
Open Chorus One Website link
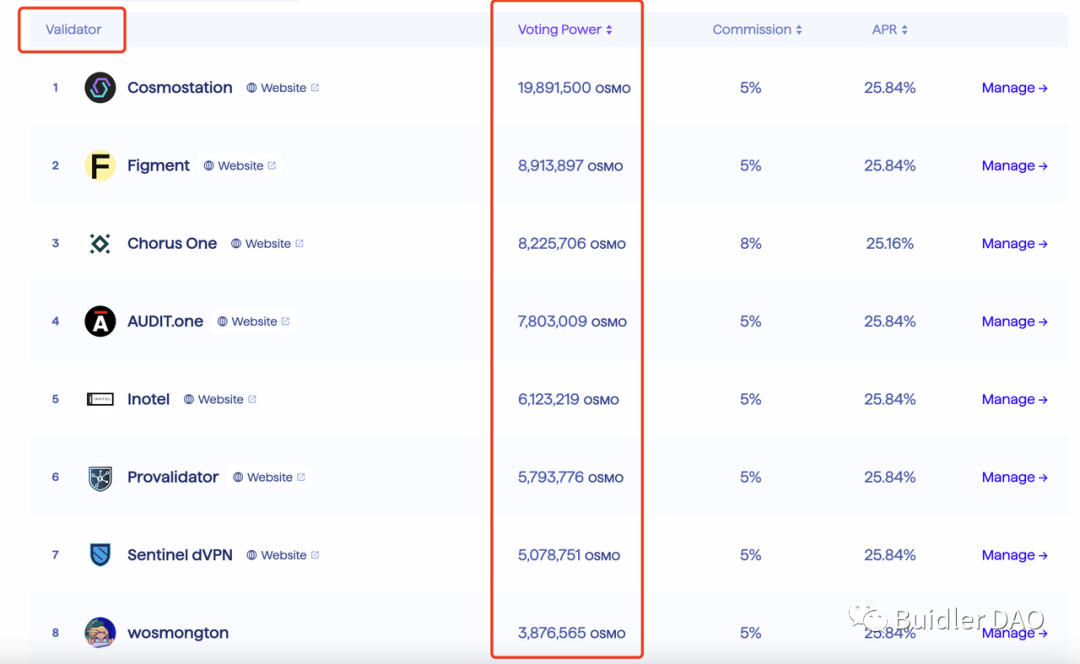click(x=267, y=243)
